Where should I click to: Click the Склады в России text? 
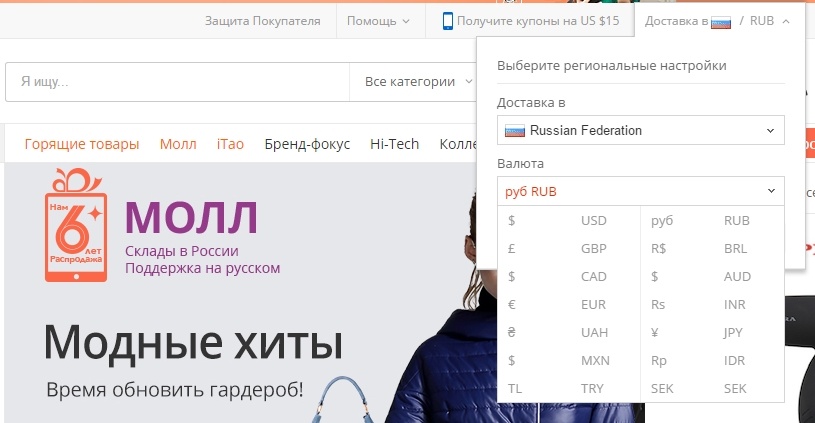(x=181, y=251)
